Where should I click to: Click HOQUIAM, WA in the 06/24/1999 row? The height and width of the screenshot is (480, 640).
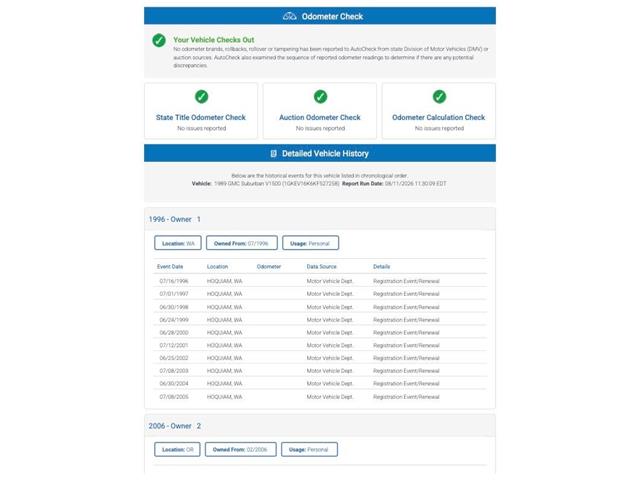224,320
